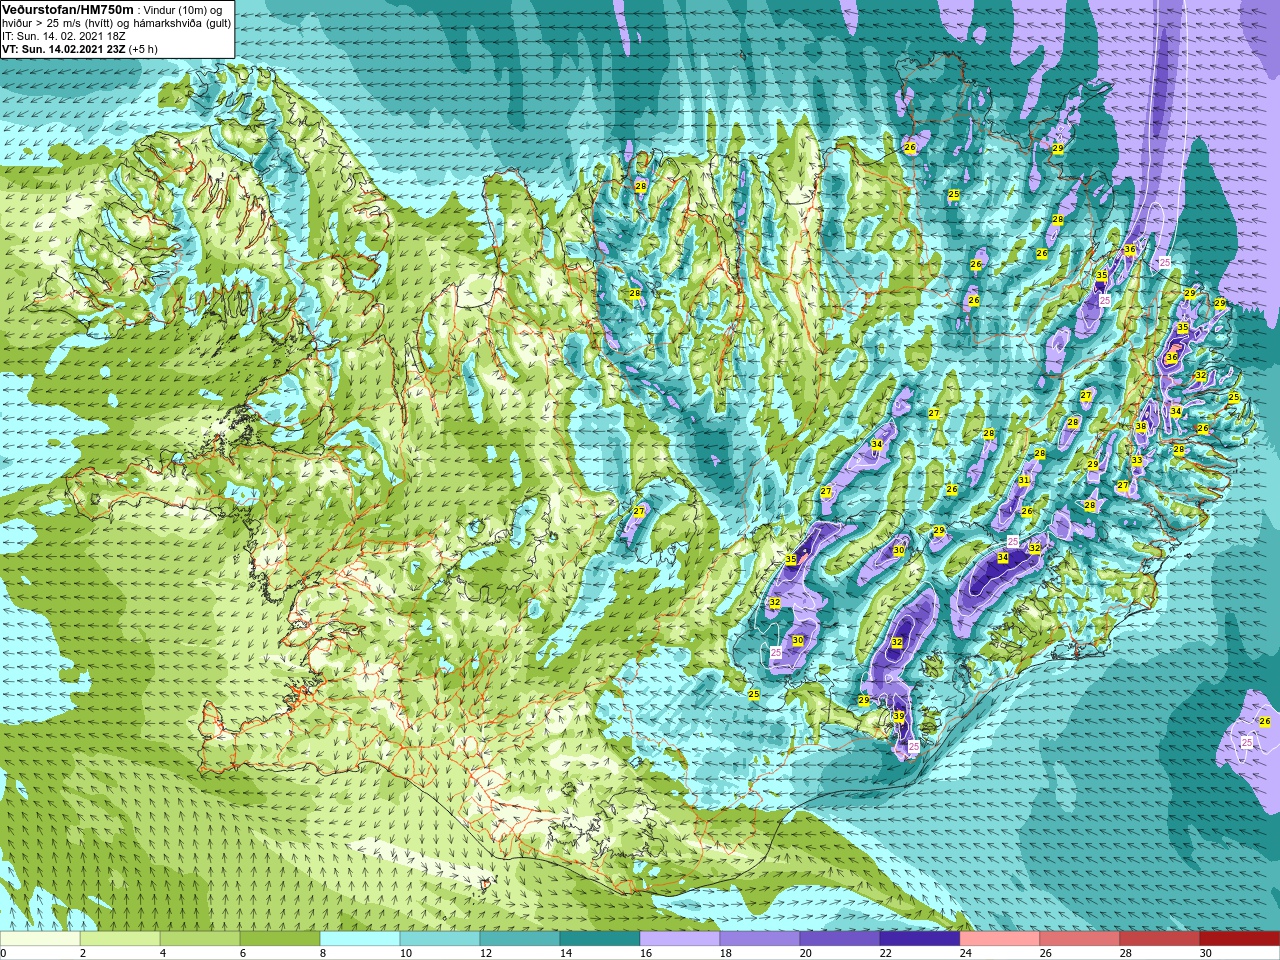Click the legend scale number 14
Image resolution: width=1280 pixels, height=960 pixels.
point(565,953)
